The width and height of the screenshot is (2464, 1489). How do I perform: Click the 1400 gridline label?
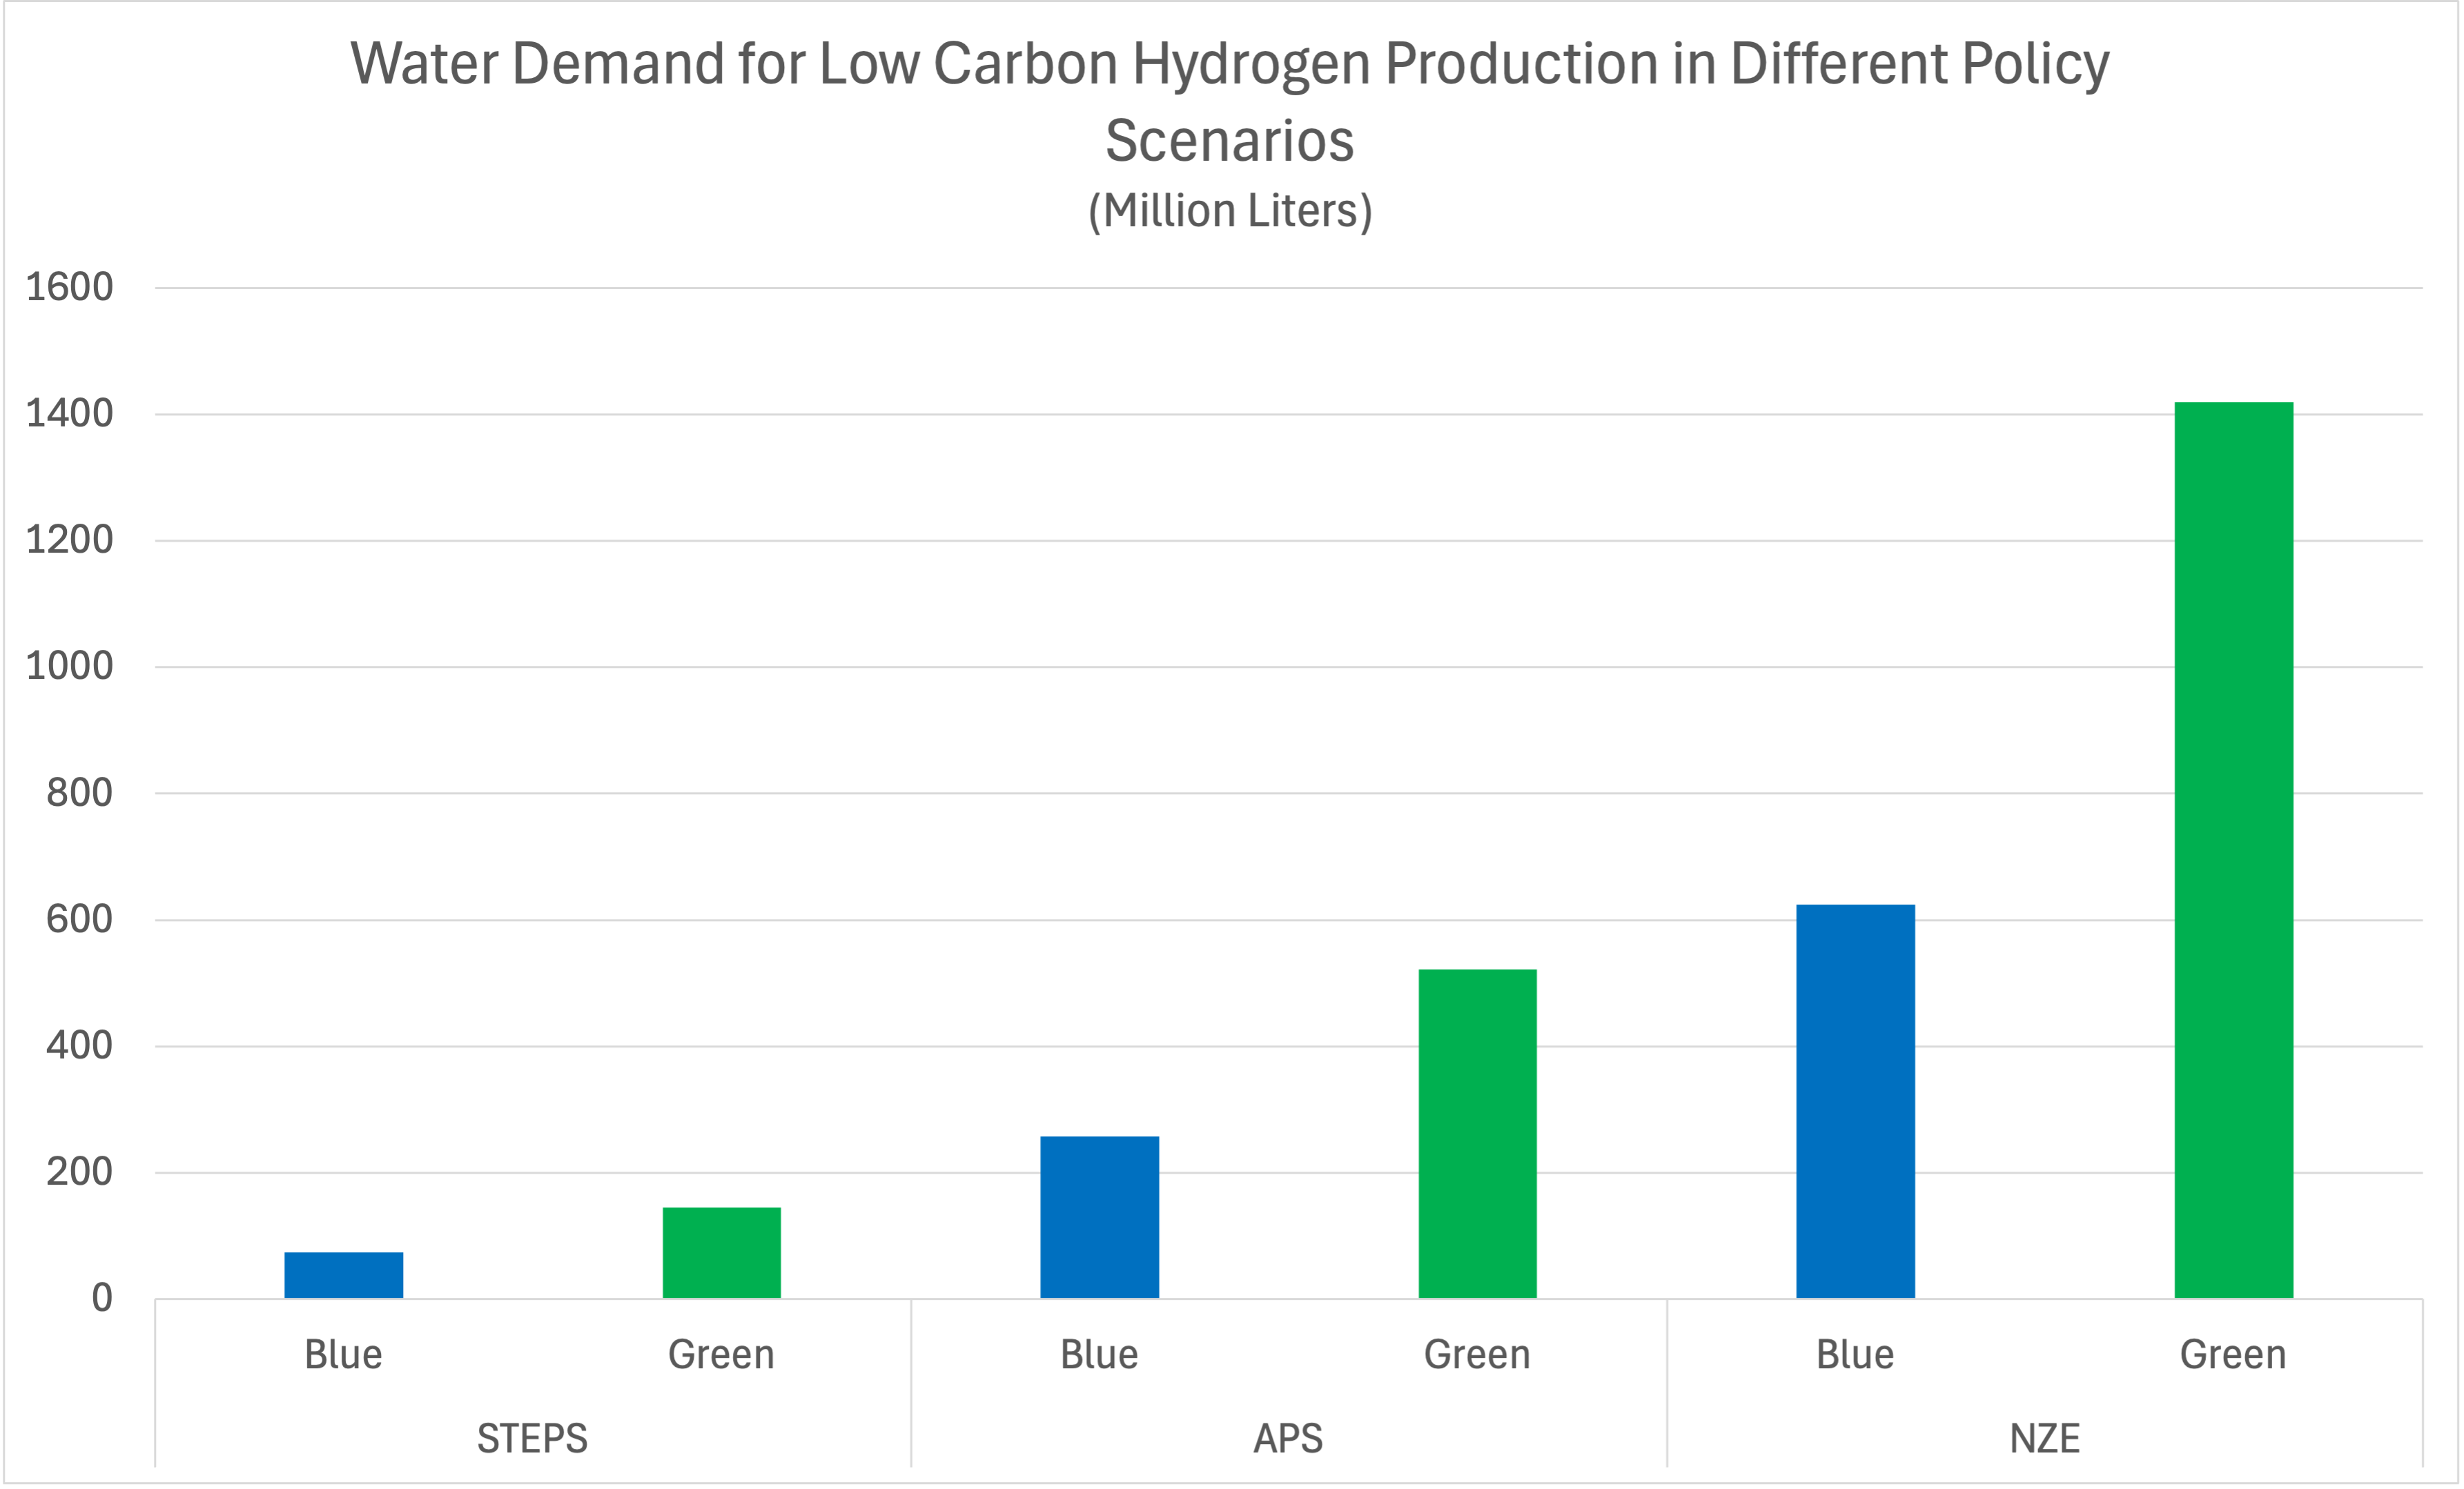pyautogui.click(x=69, y=413)
